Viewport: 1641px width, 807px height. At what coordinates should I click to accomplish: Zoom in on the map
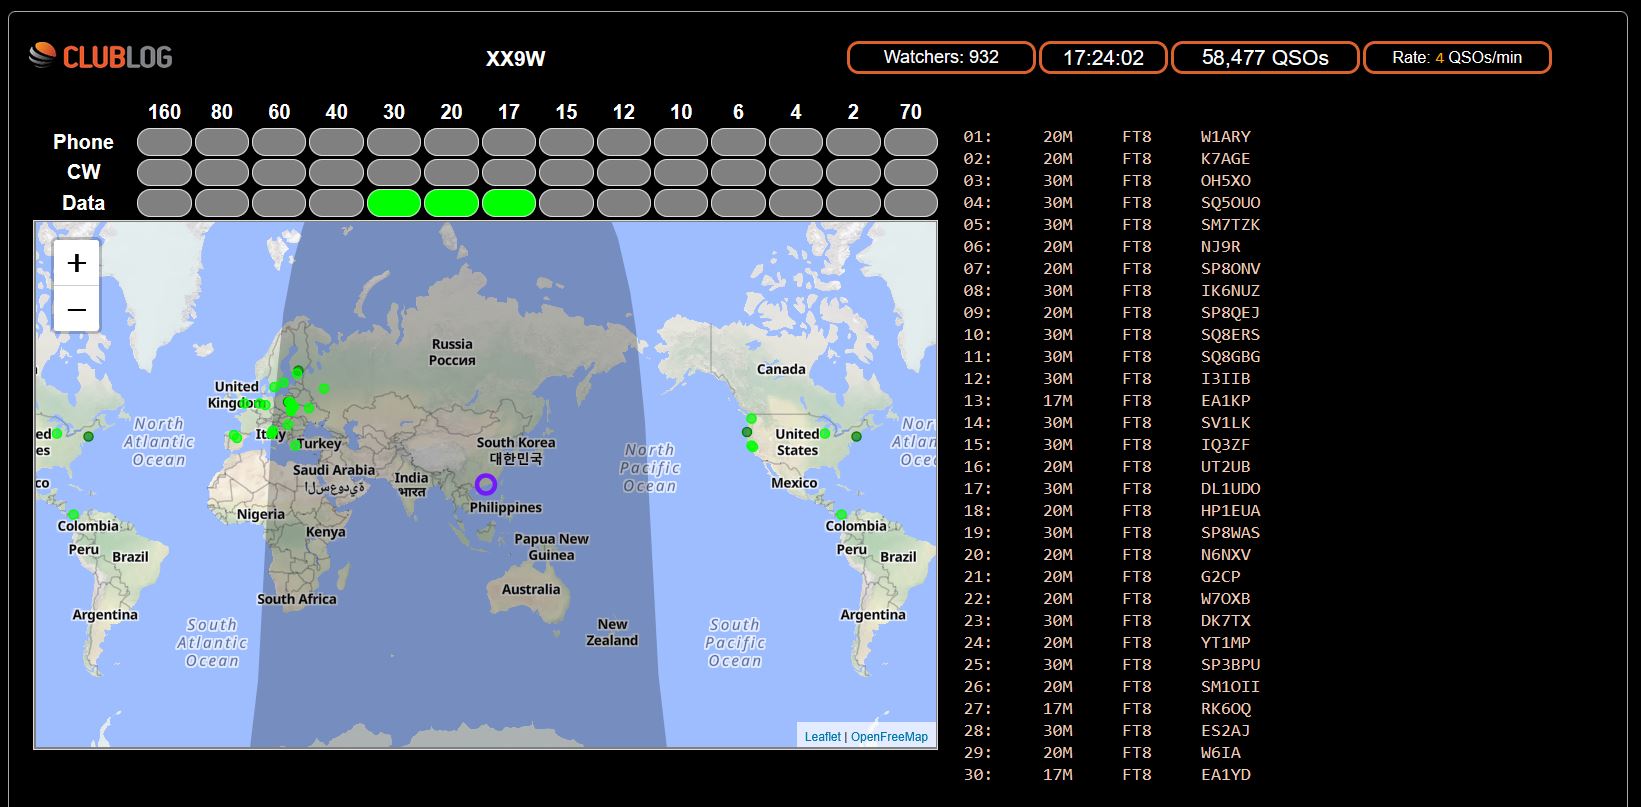tap(77, 264)
